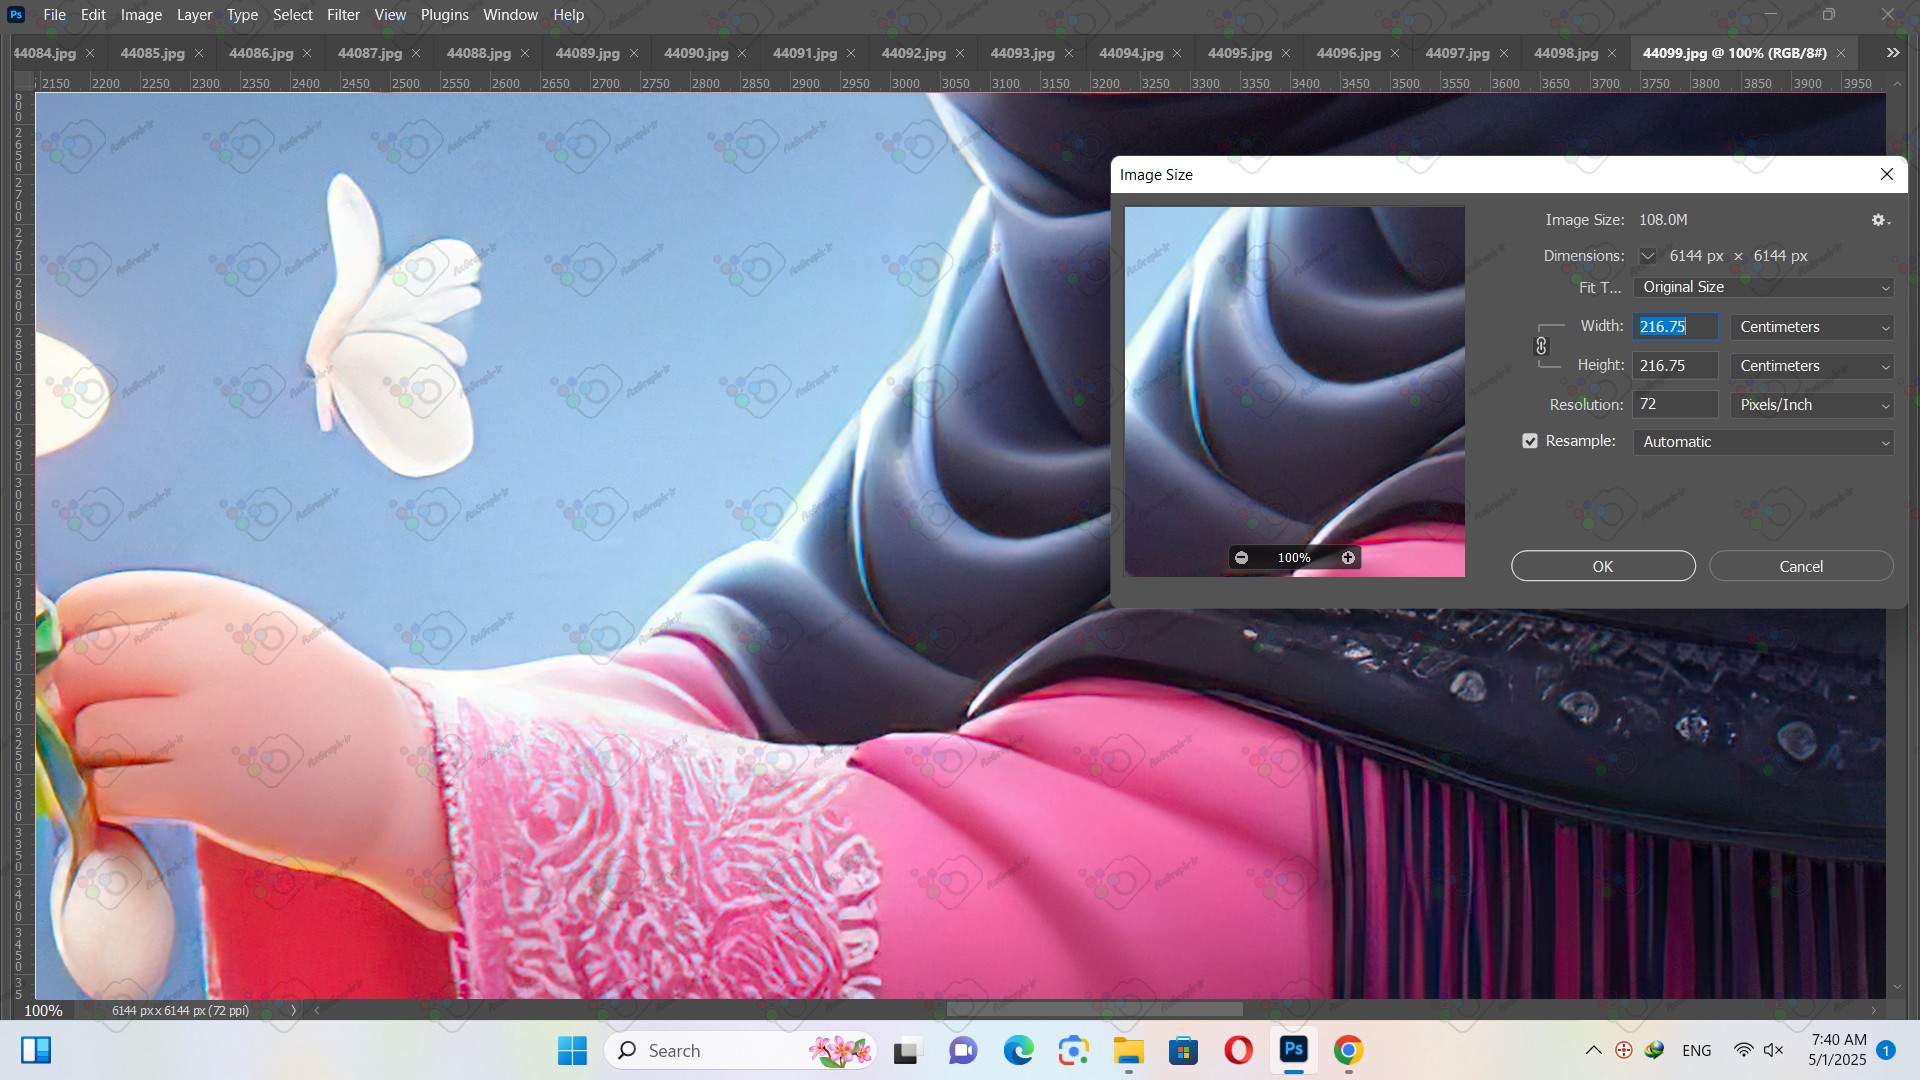Open Microsoft Store from taskbar
The width and height of the screenshot is (1920, 1080).
(x=1184, y=1050)
